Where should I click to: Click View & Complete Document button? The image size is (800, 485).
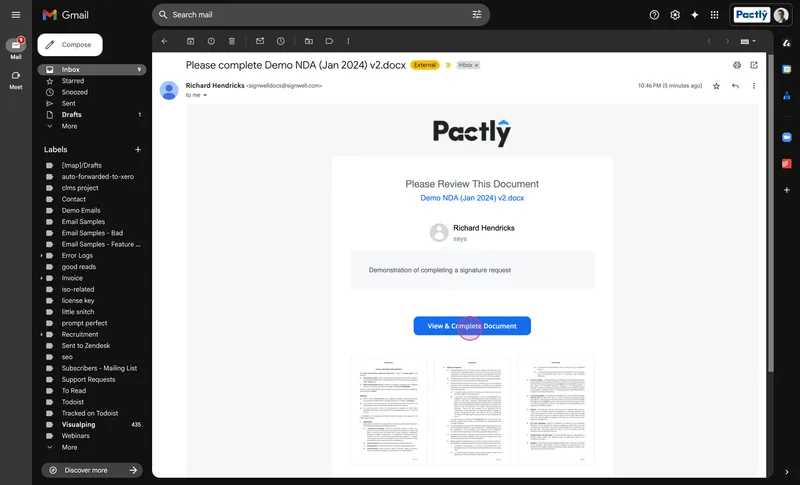point(472,326)
